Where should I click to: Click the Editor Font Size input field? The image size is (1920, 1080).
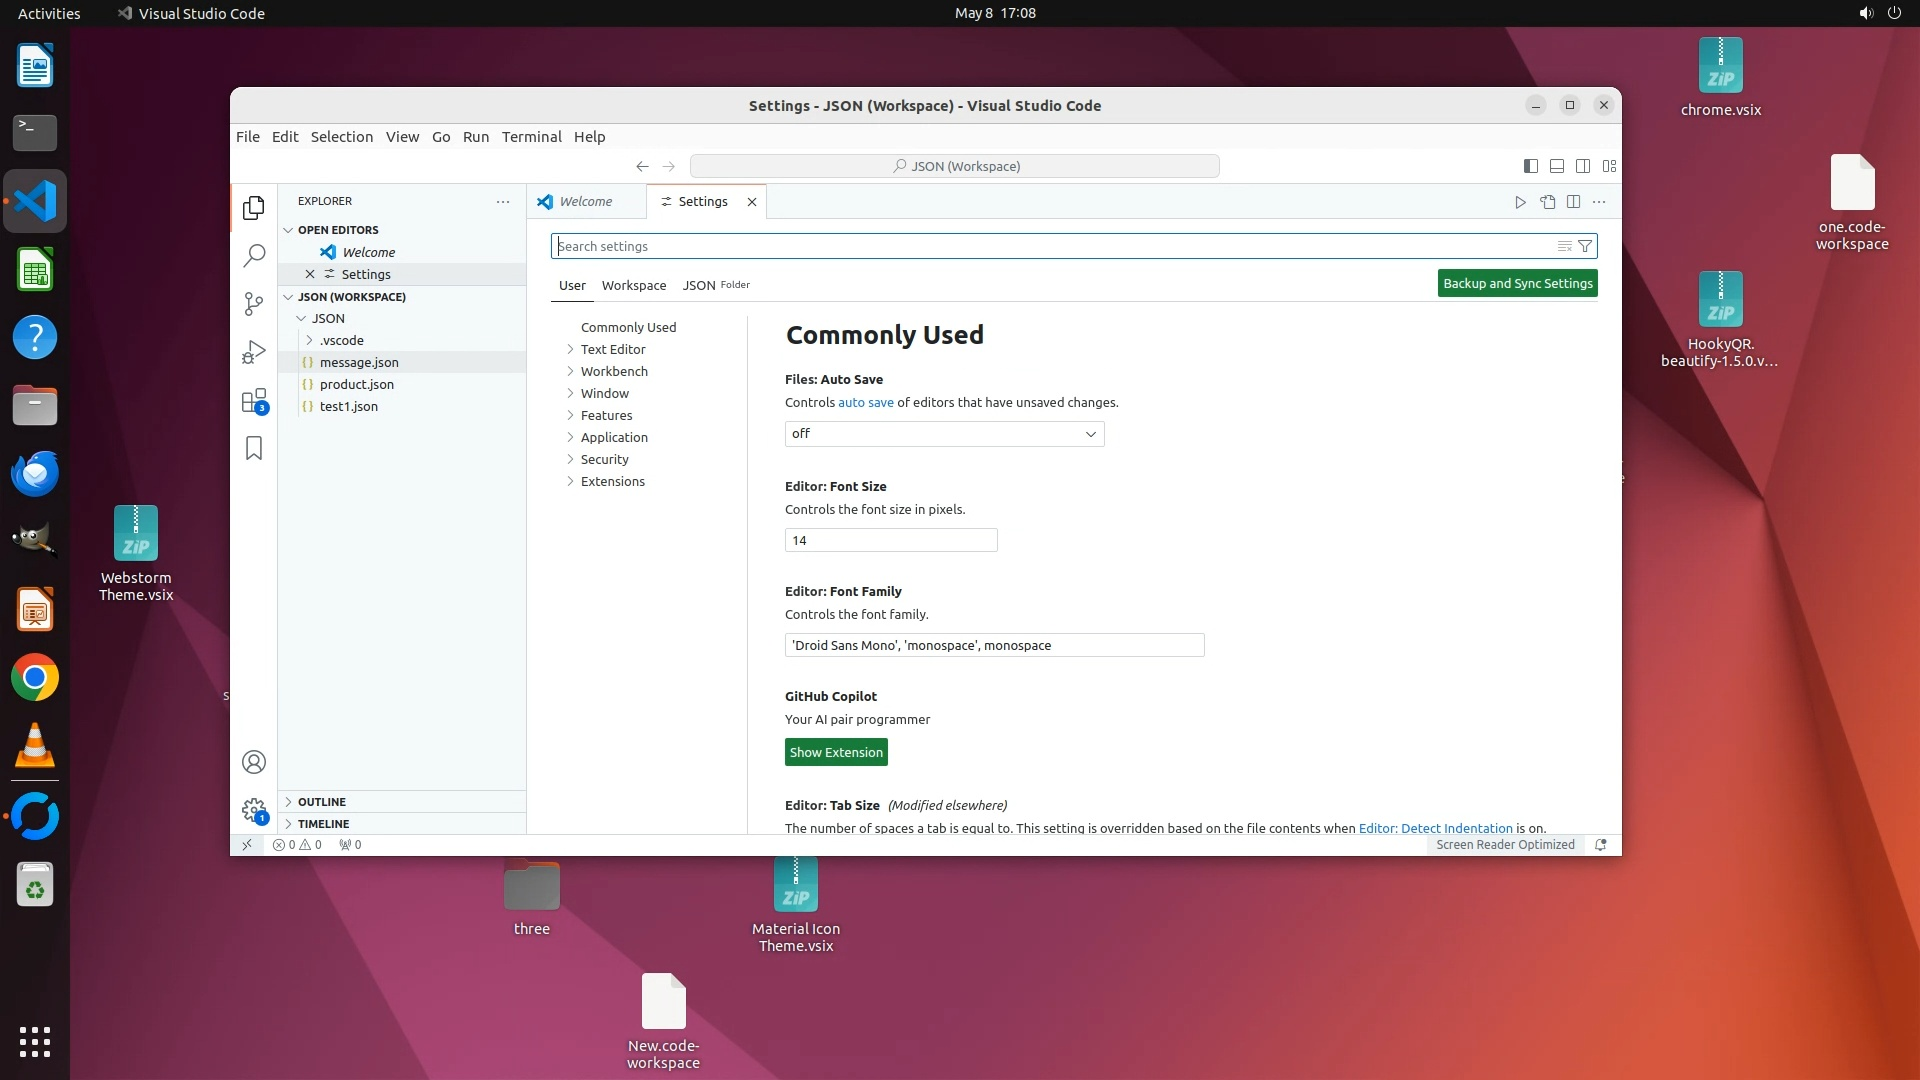coord(890,541)
